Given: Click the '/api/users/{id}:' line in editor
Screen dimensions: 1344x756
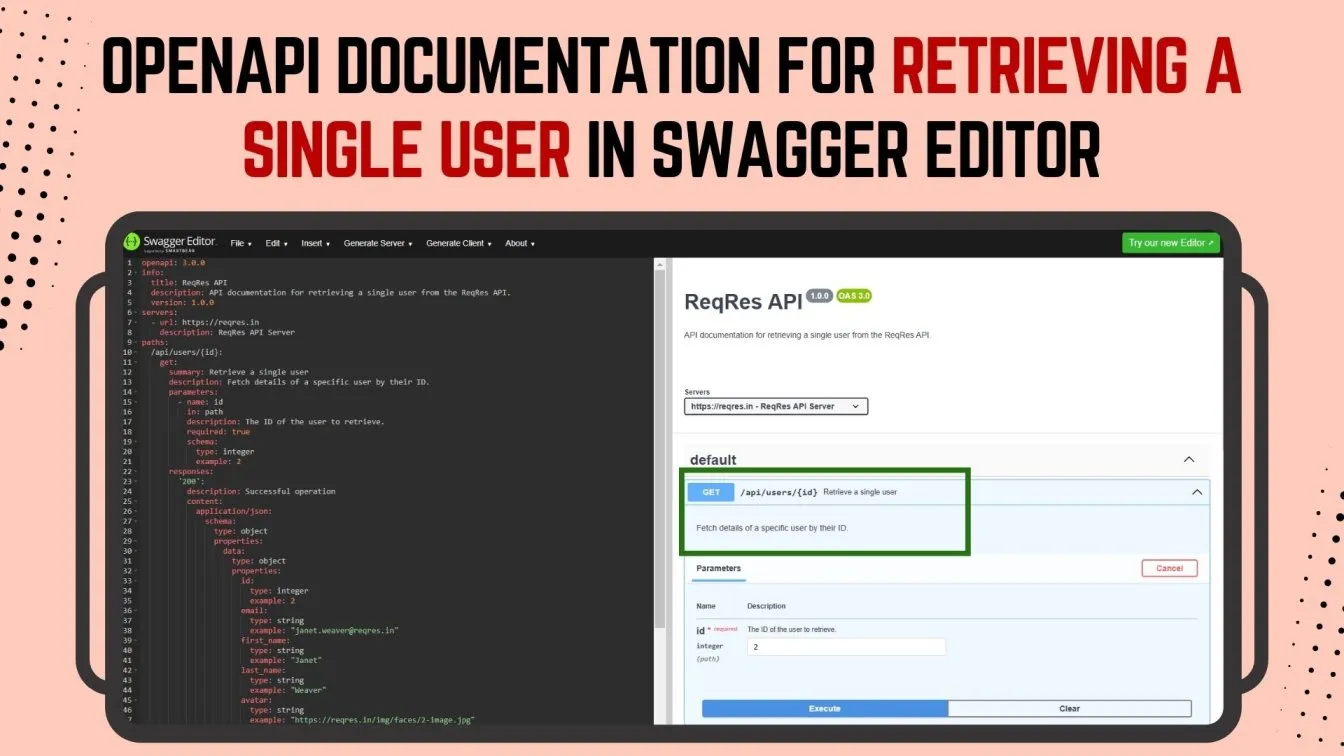Looking at the screenshot, I should pyautogui.click(x=186, y=352).
